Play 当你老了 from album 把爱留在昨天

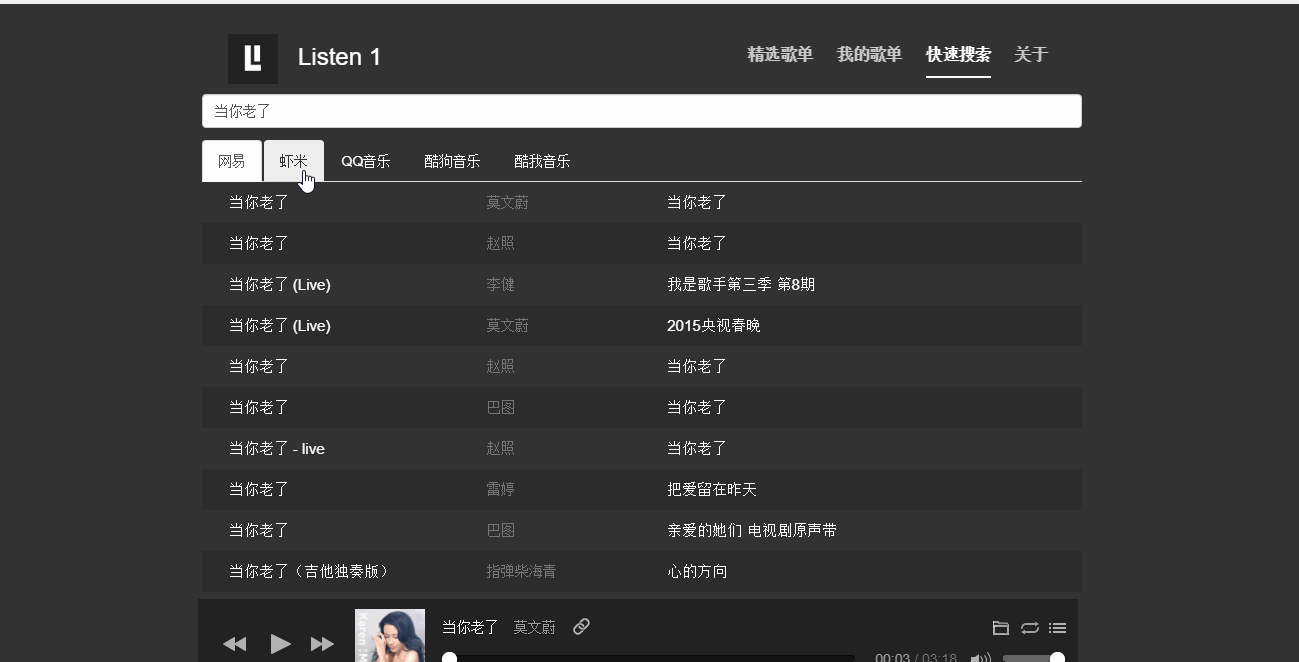pyautogui.click(x=259, y=490)
